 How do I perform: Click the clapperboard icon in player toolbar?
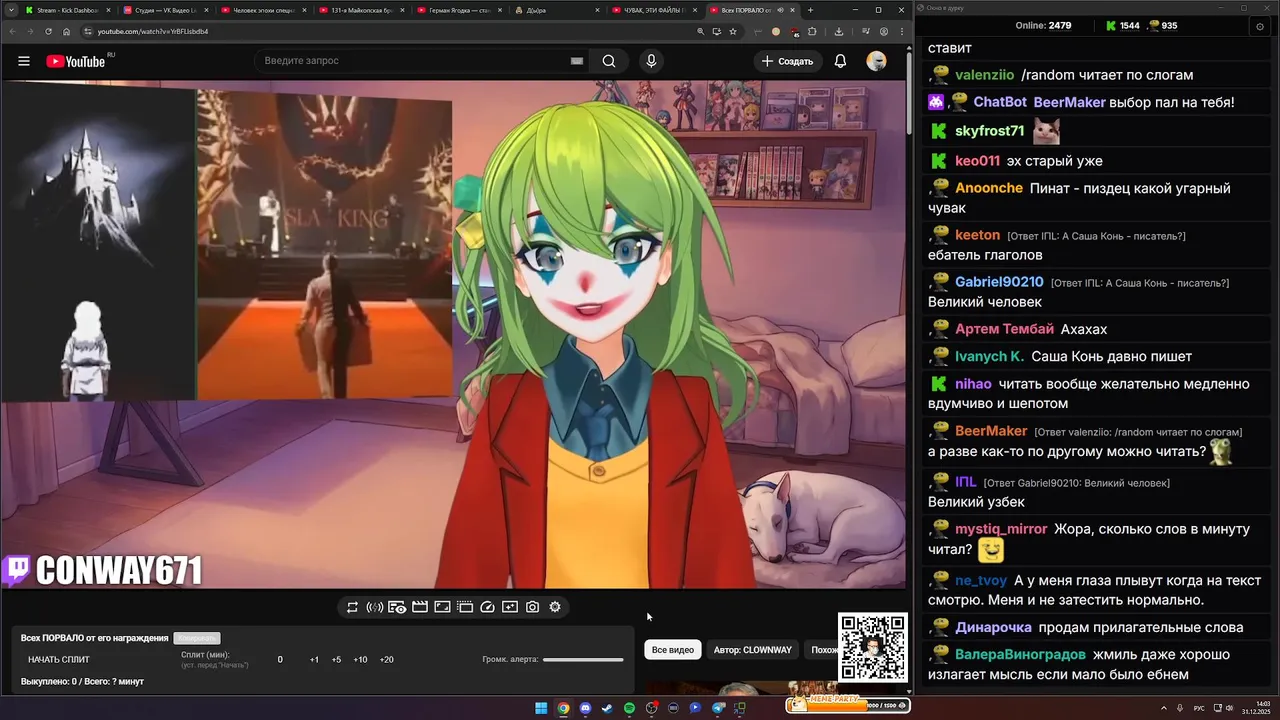pyautogui.click(x=420, y=607)
